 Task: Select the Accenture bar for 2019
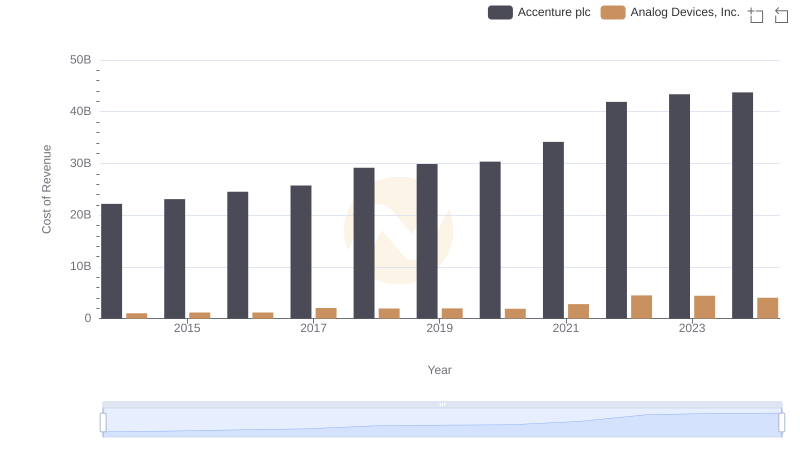pos(427,241)
